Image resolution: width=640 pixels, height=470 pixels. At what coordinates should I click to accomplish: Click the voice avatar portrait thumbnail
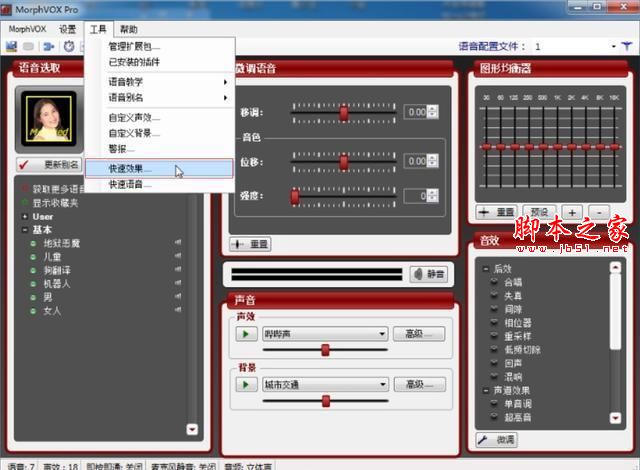pyautogui.click(x=49, y=119)
